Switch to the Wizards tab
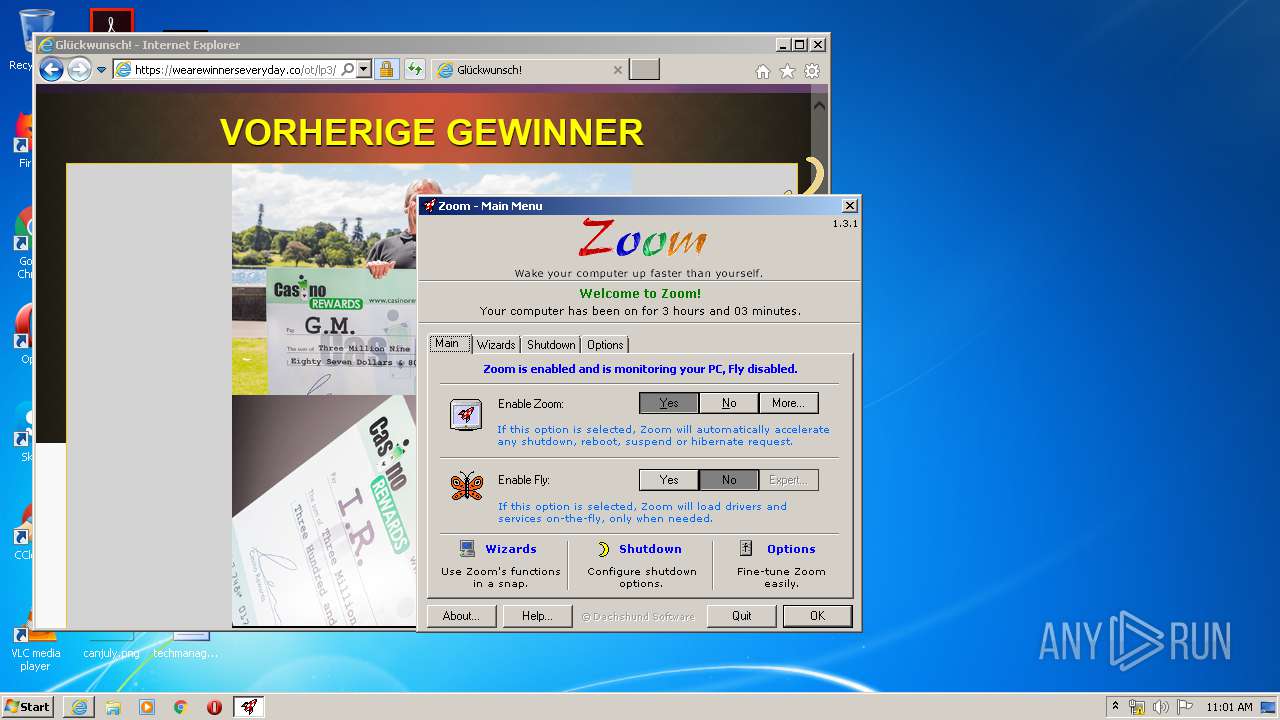Viewport: 1280px width, 720px height. 496,345
